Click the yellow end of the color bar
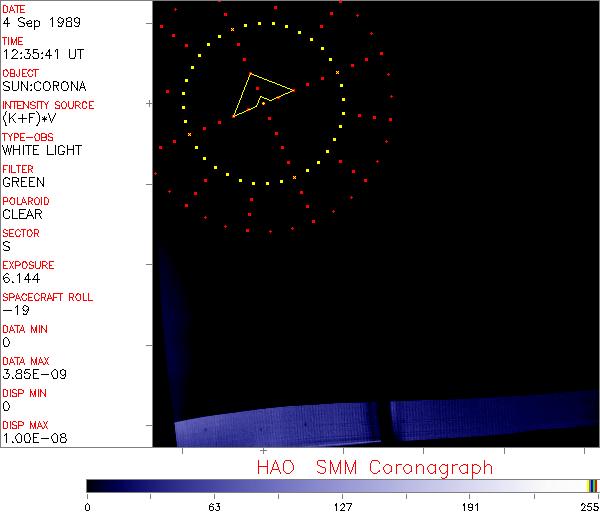The width and height of the screenshot is (600, 512). pos(590,485)
